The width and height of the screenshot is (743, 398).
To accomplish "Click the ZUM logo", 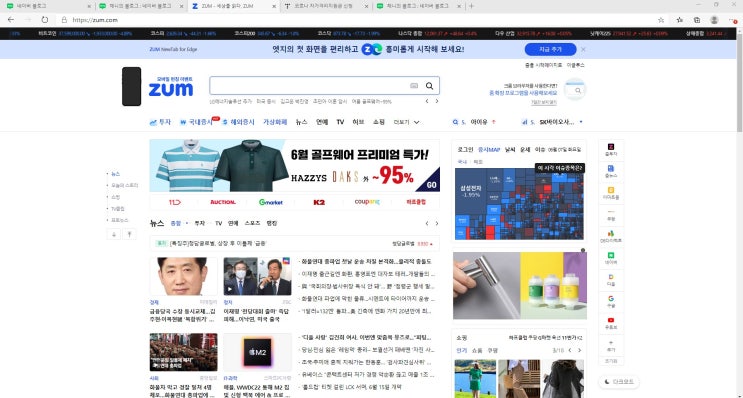I will tap(171, 89).
